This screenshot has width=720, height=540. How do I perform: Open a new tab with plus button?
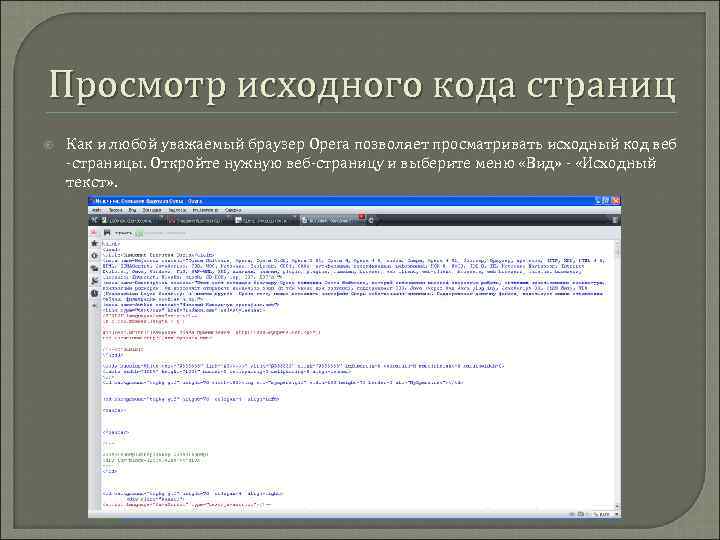coord(371,220)
